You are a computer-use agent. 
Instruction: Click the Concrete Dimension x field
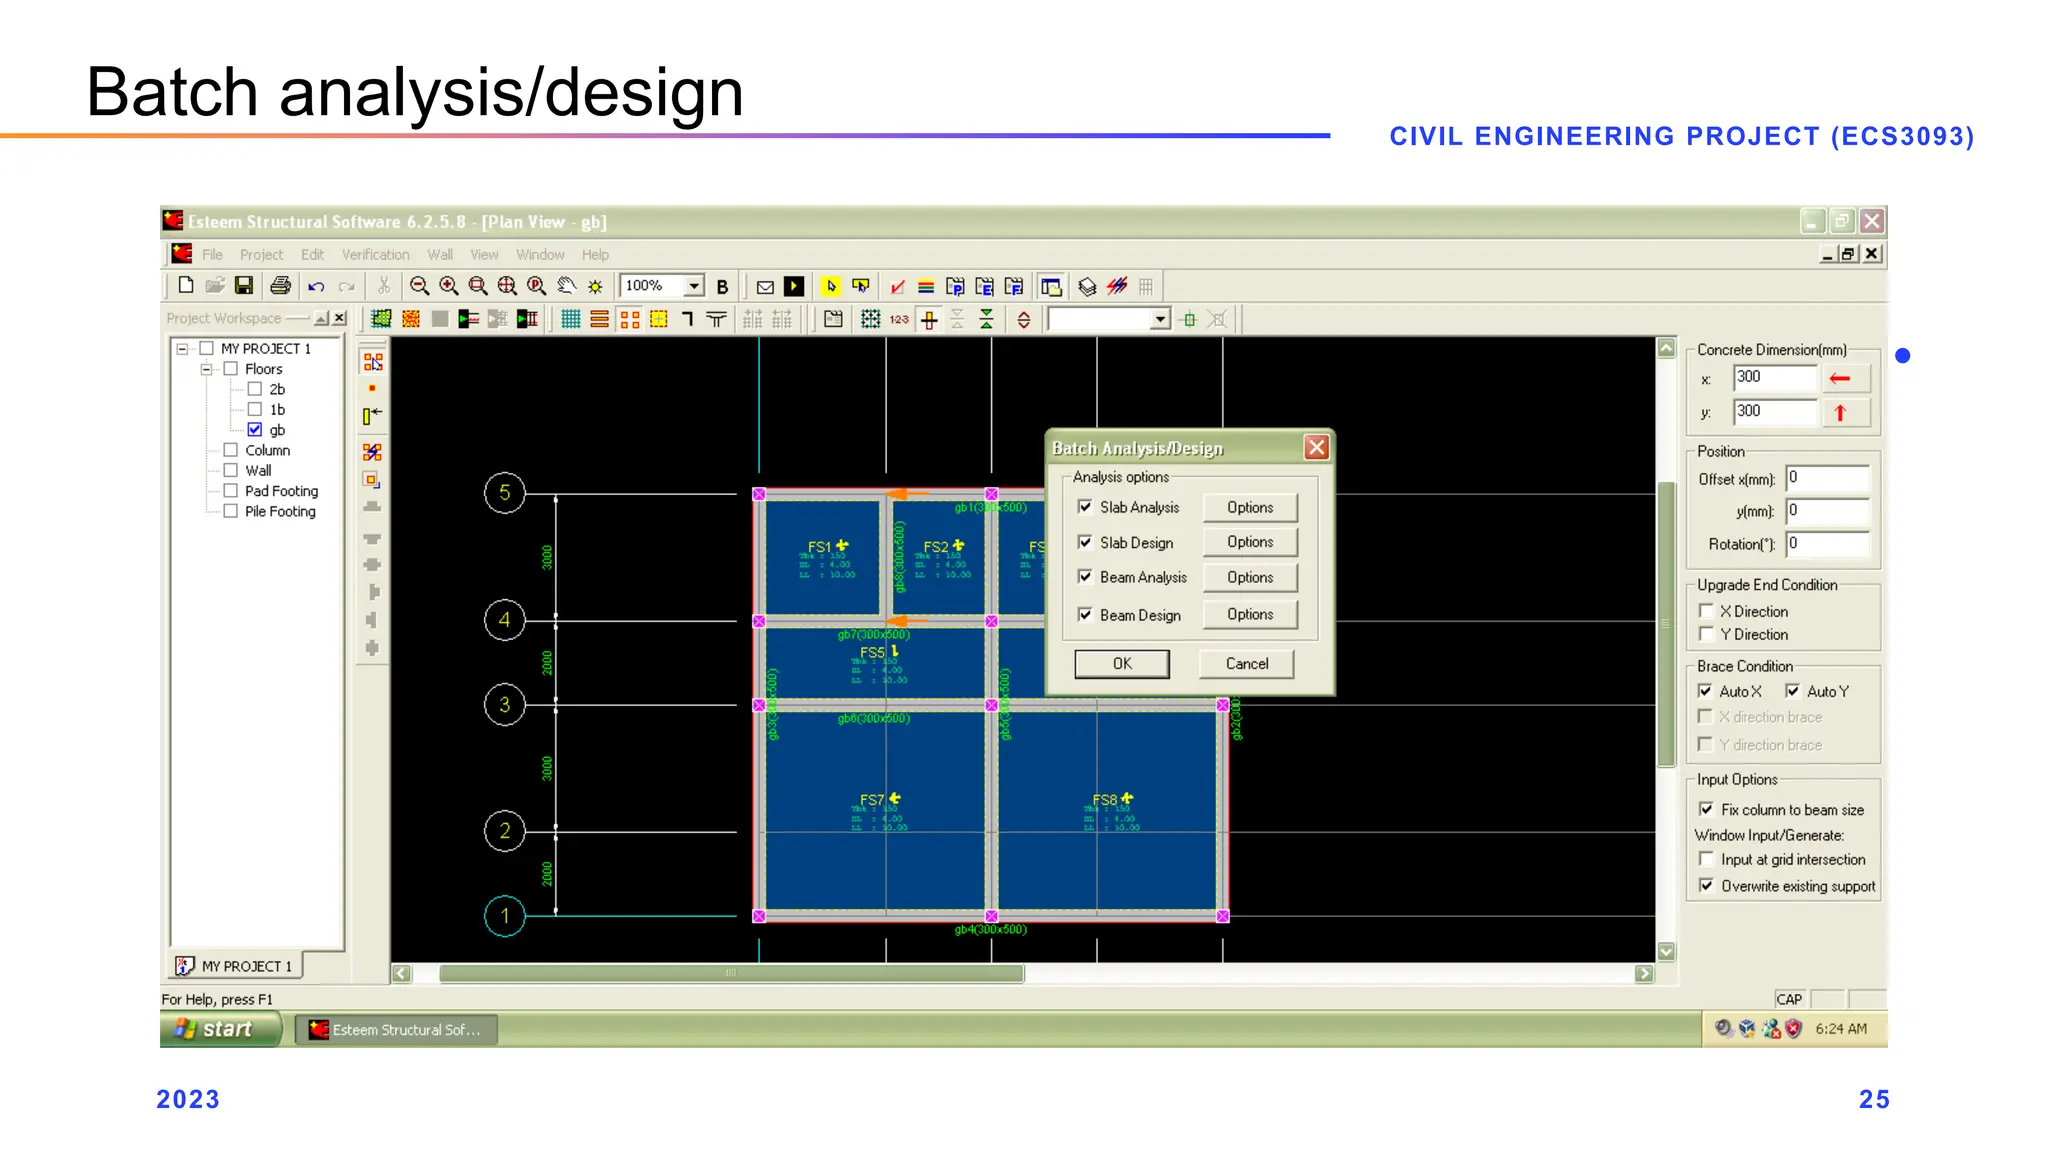point(1774,378)
